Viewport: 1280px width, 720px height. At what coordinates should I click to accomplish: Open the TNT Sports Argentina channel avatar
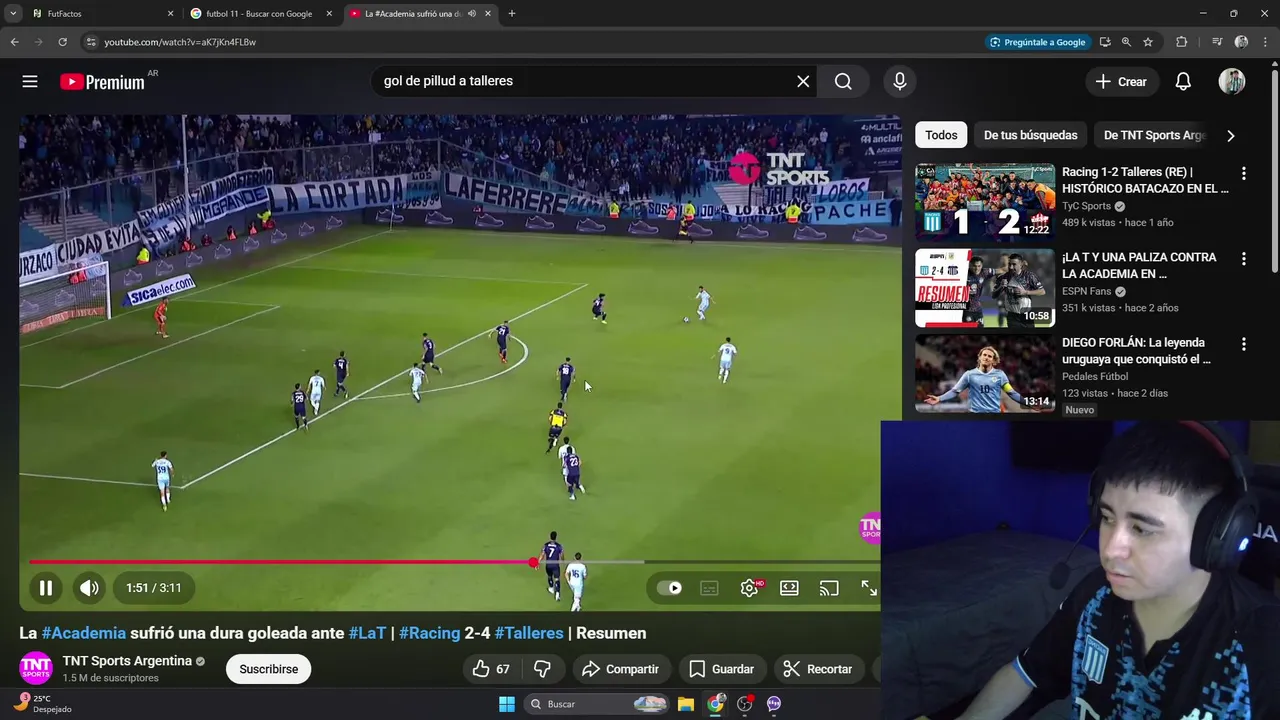tap(36, 668)
